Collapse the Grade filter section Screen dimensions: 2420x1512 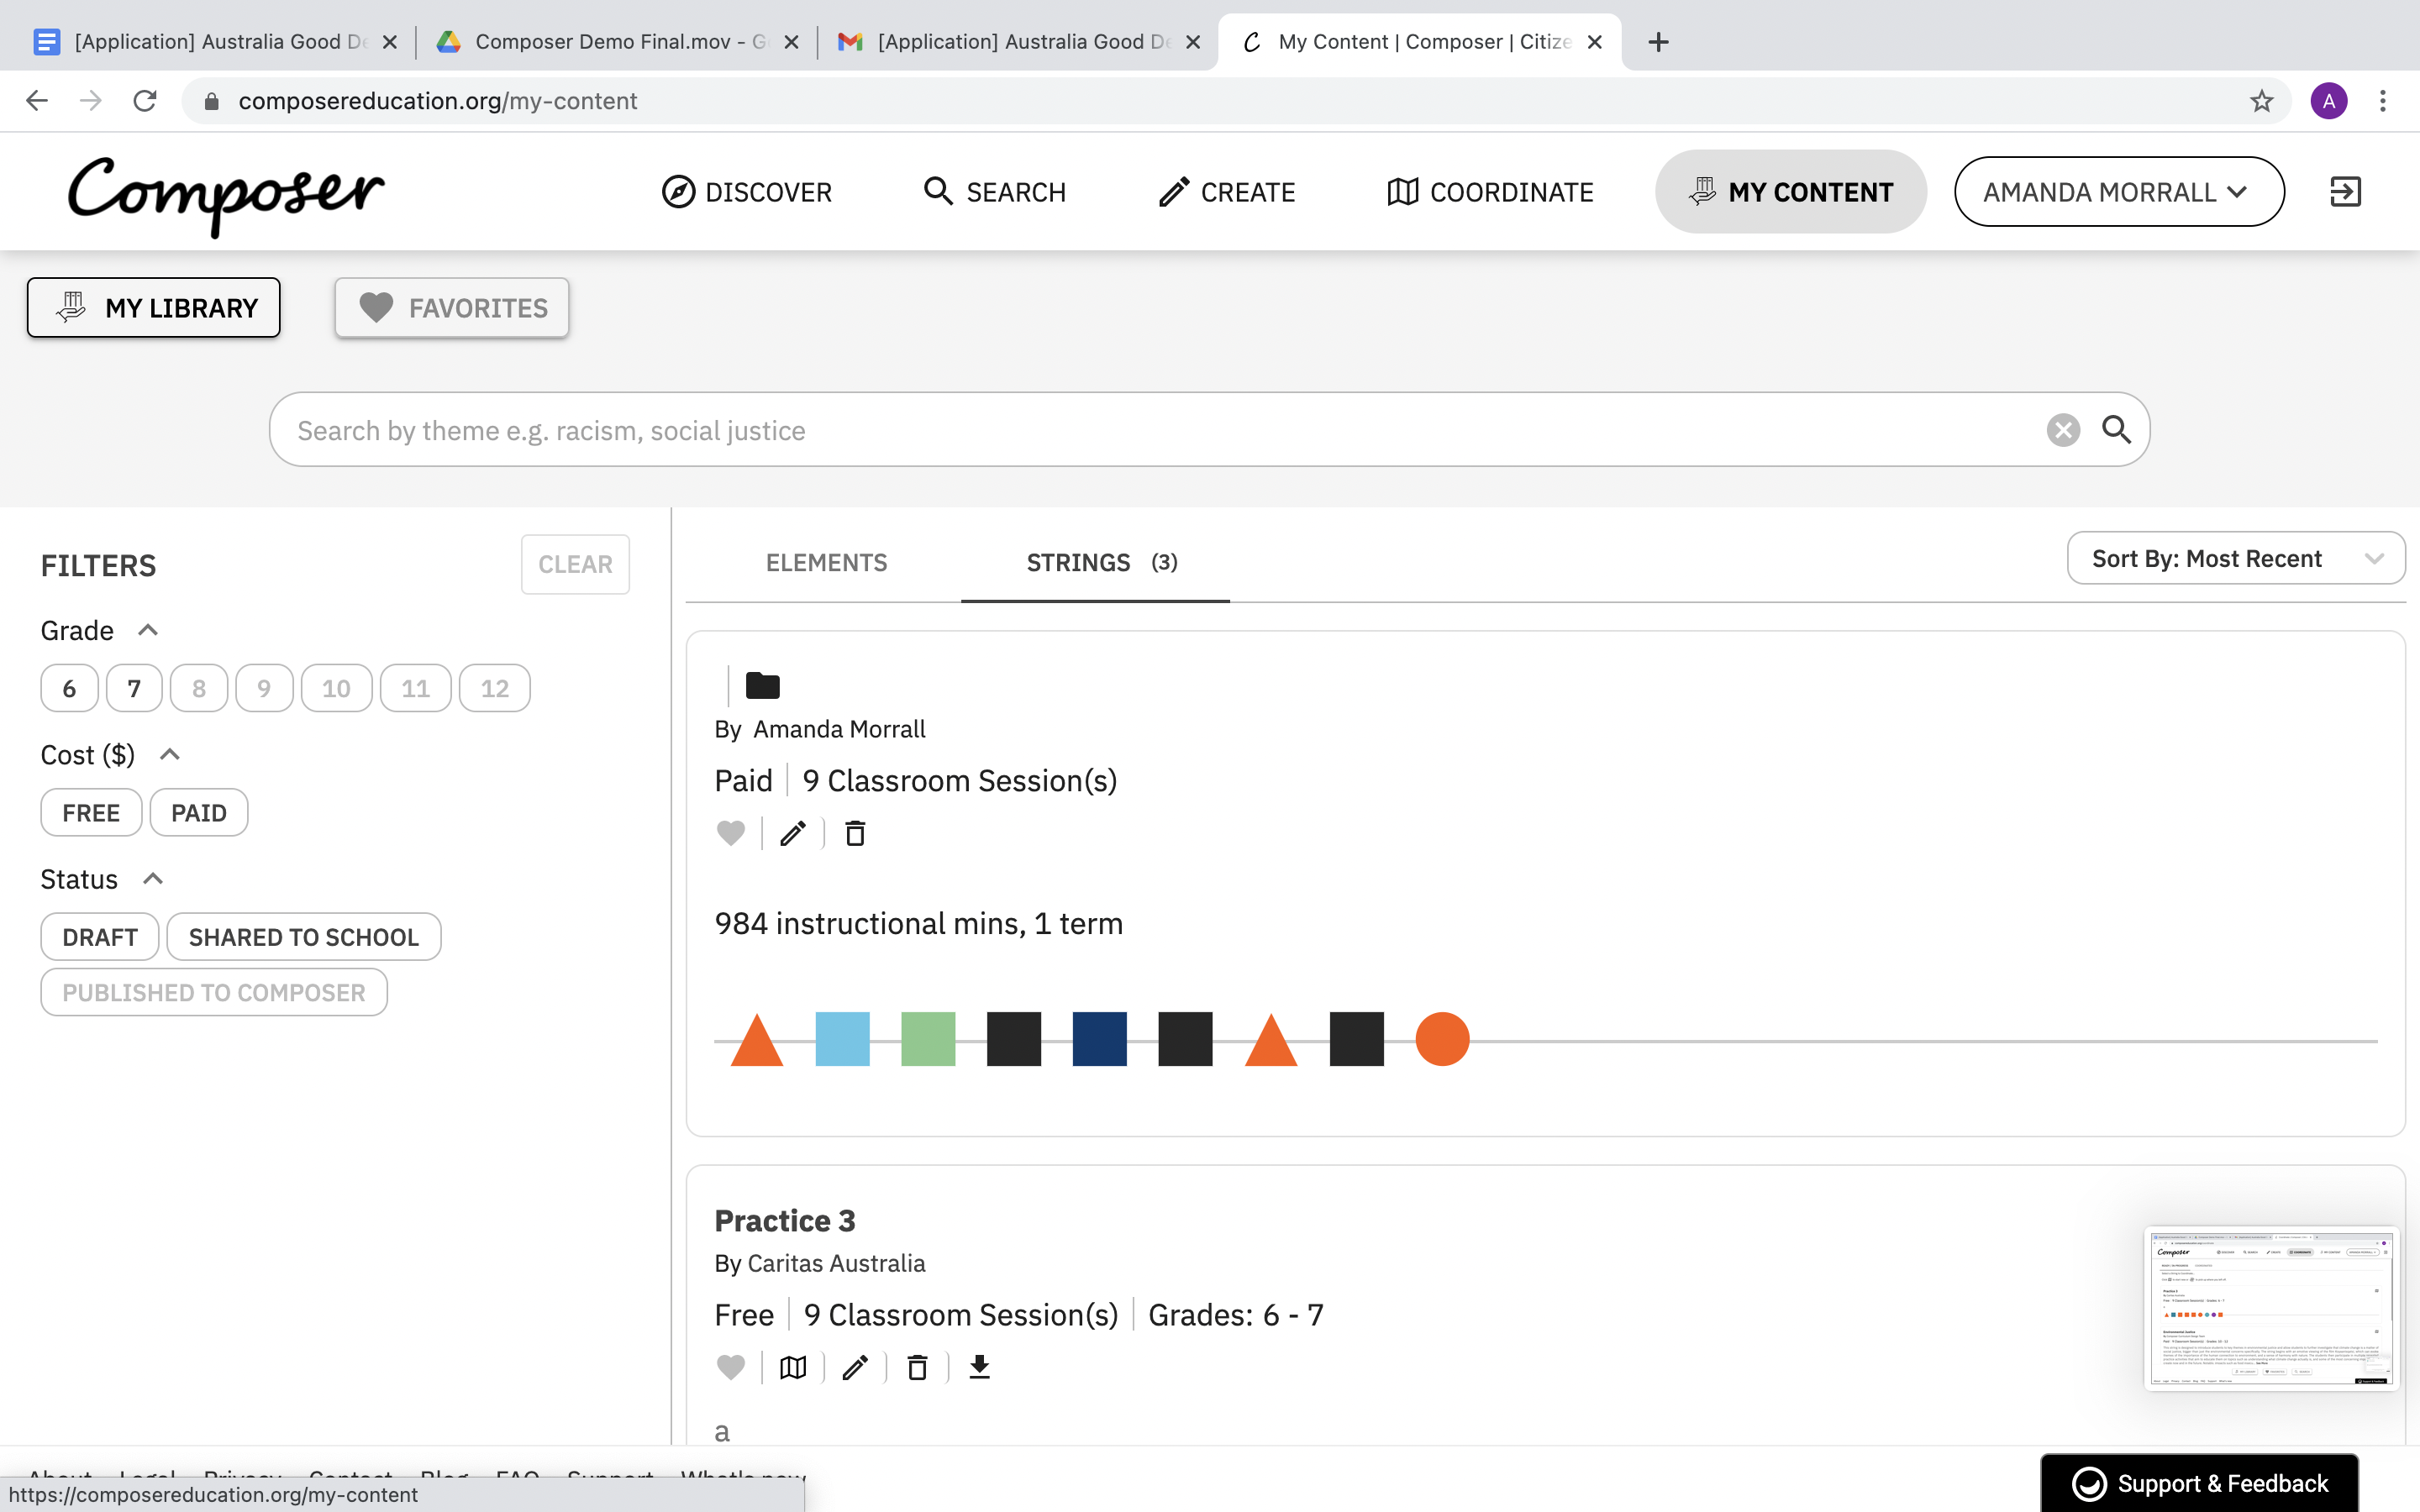(148, 631)
